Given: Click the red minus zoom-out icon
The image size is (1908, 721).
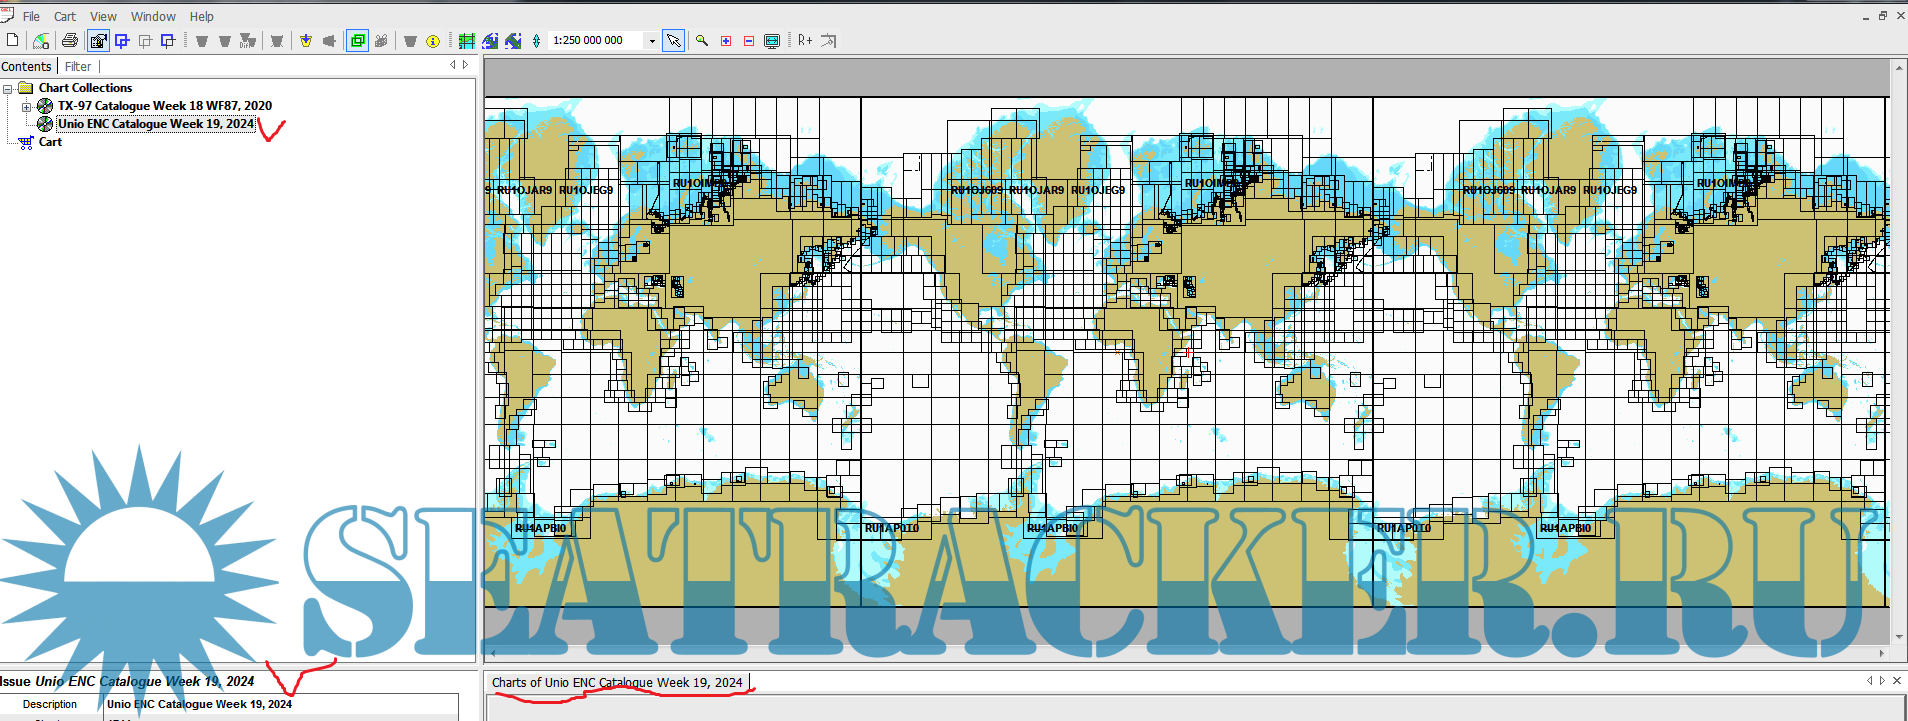Looking at the screenshot, I should [x=749, y=41].
